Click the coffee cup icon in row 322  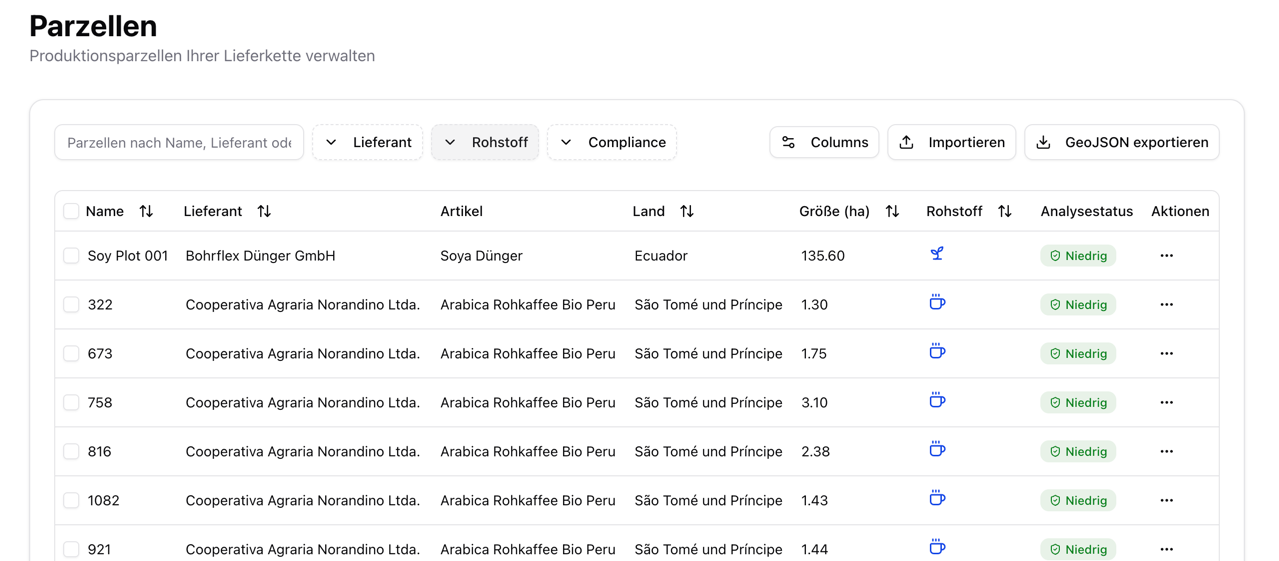pos(937,303)
